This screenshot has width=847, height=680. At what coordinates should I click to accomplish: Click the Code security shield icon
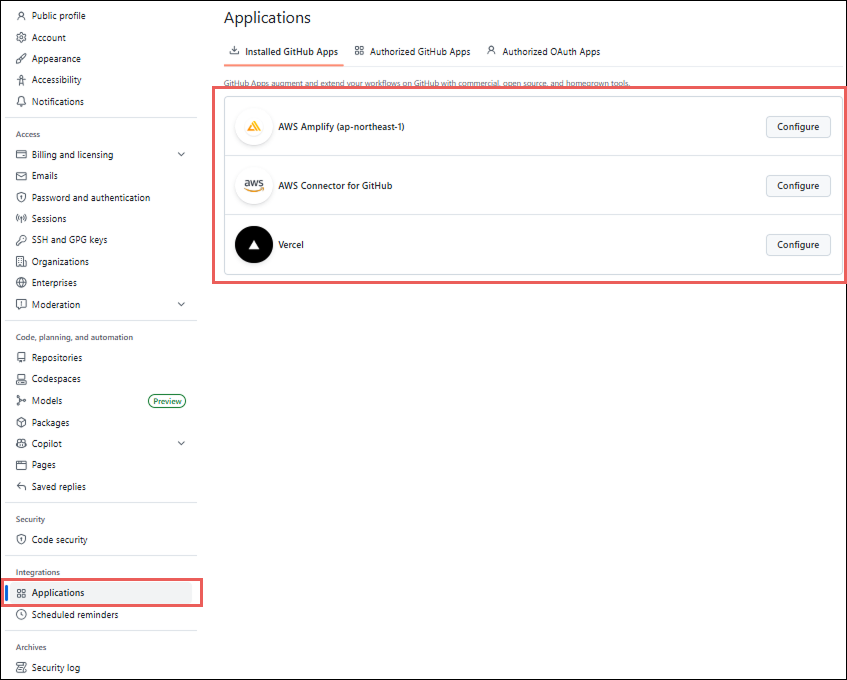(21, 540)
